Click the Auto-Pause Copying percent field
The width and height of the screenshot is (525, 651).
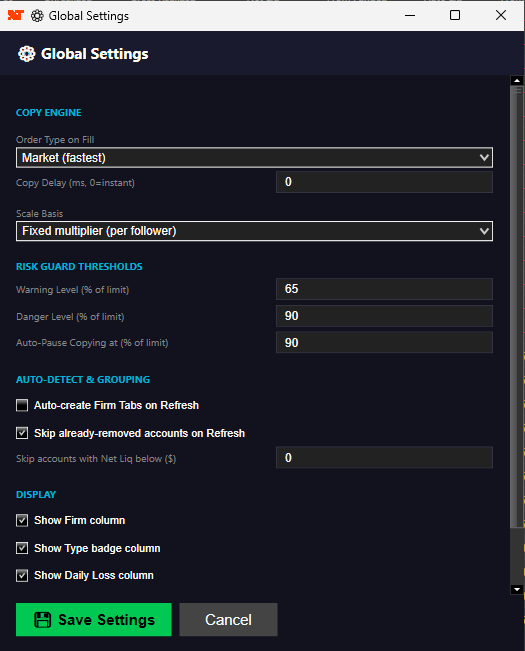click(x=384, y=343)
